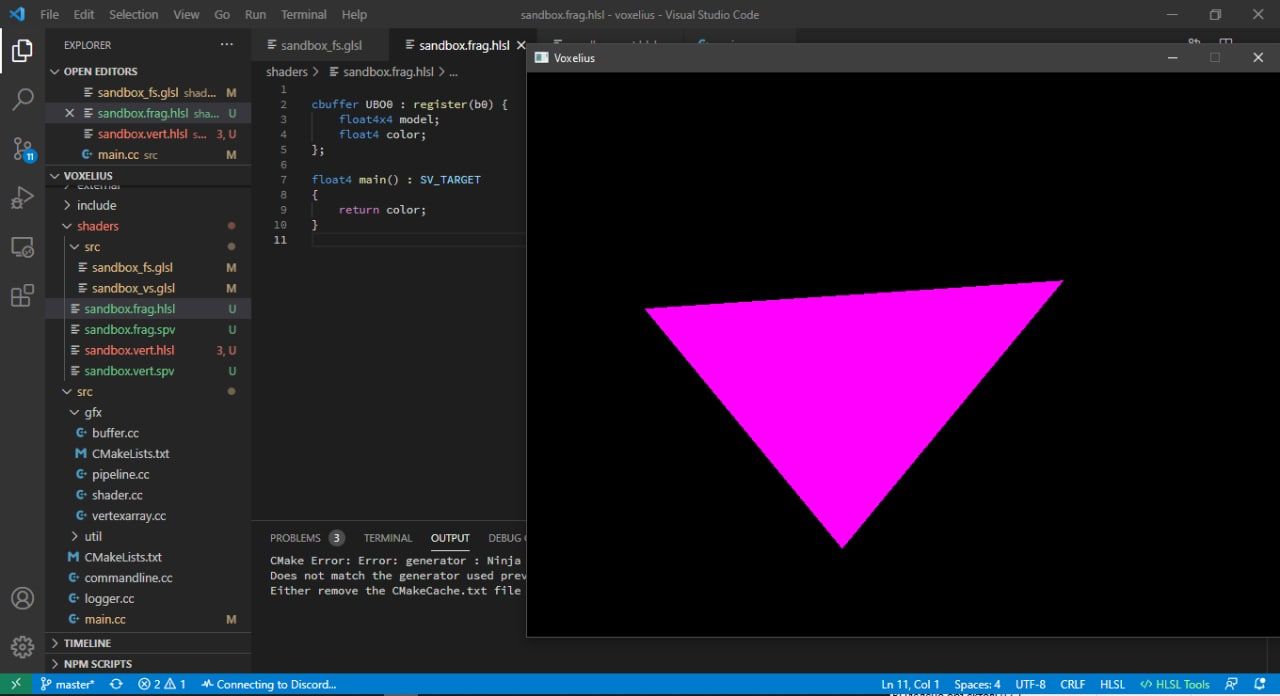Open the Selection menu

point(133,14)
